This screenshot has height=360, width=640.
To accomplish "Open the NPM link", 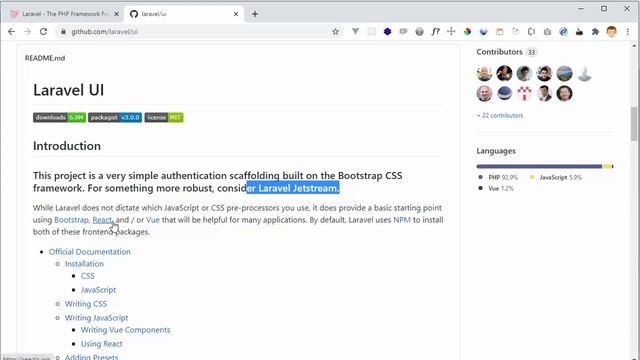I will click(402, 220).
